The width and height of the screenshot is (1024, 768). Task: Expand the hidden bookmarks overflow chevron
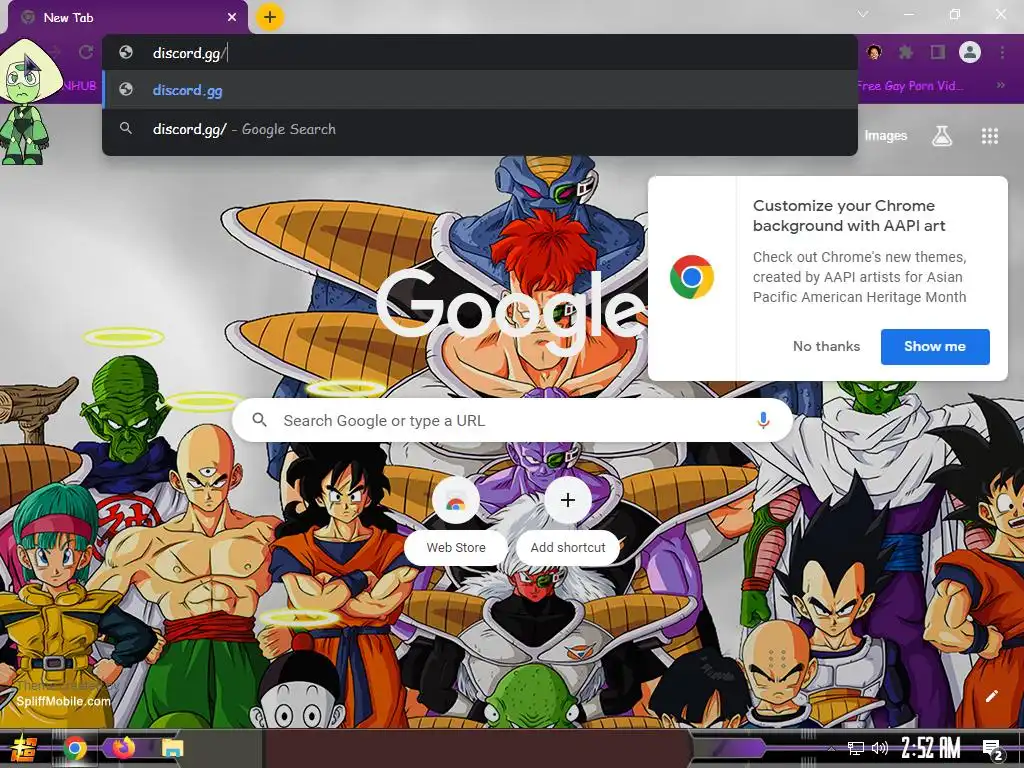click(1000, 86)
